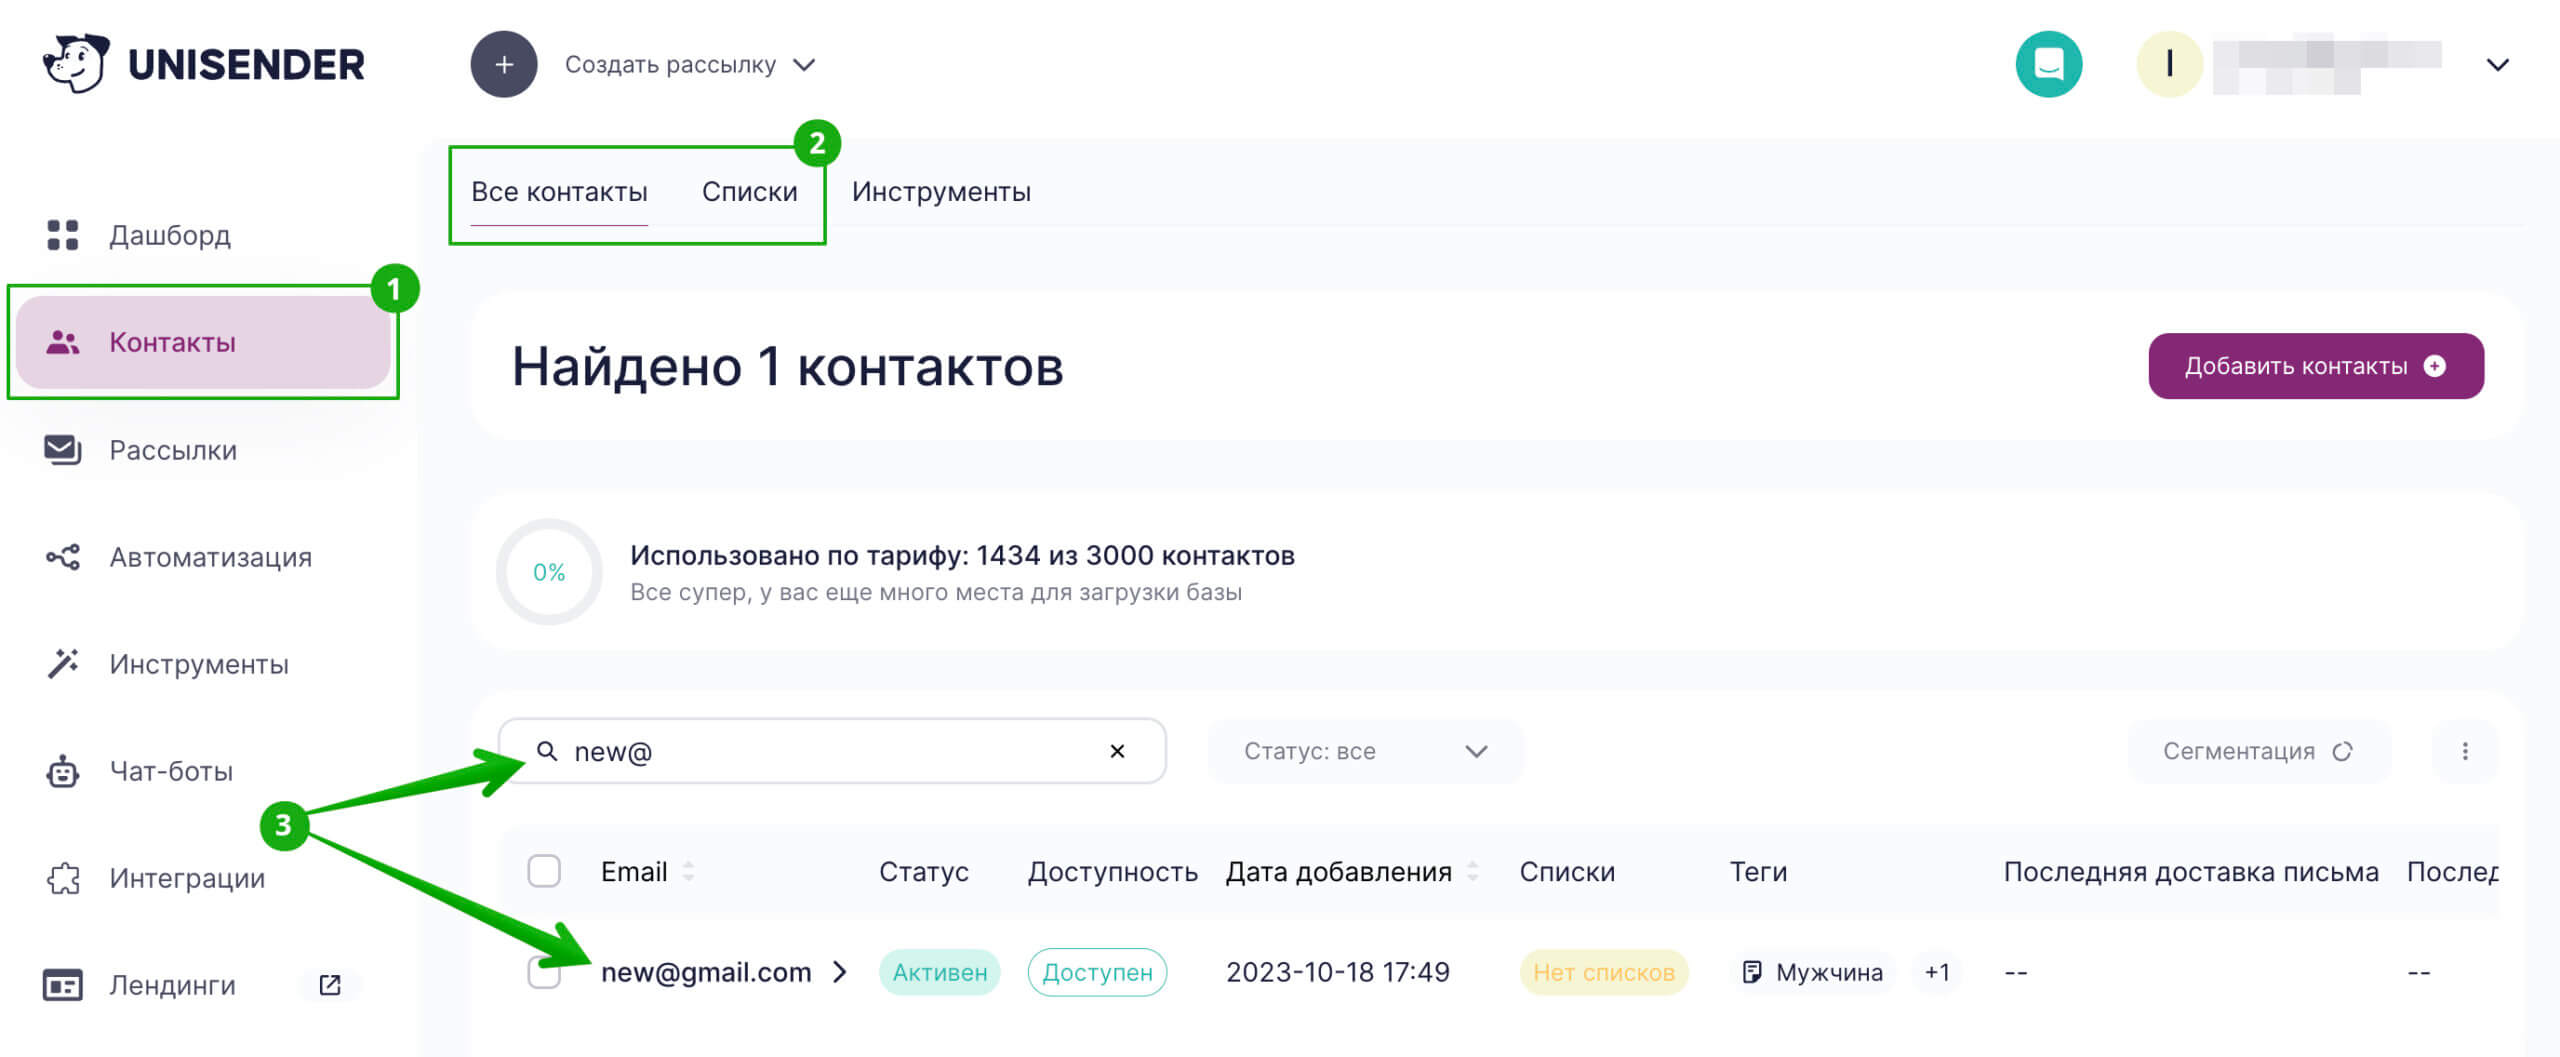Click the Рассылки envelope icon
The width and height of the screenshot is (2560, 1057).
coord(62,450)
